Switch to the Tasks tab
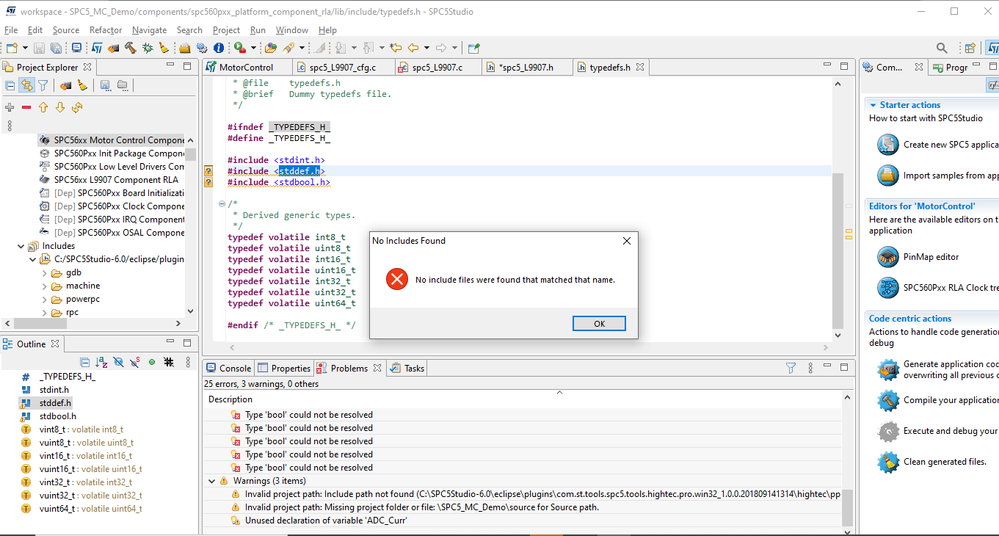This screenshot has width=999, height=536. (407, 368)
